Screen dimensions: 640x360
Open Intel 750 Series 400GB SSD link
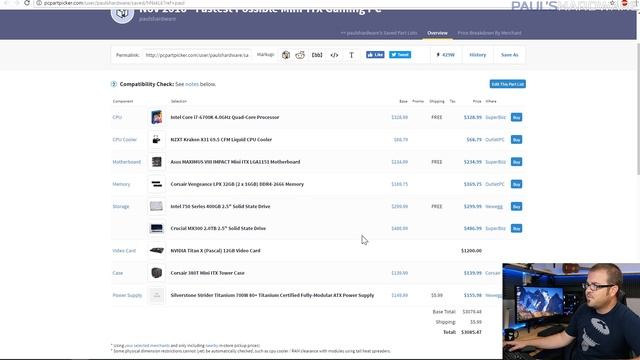[x=220, y=207]
